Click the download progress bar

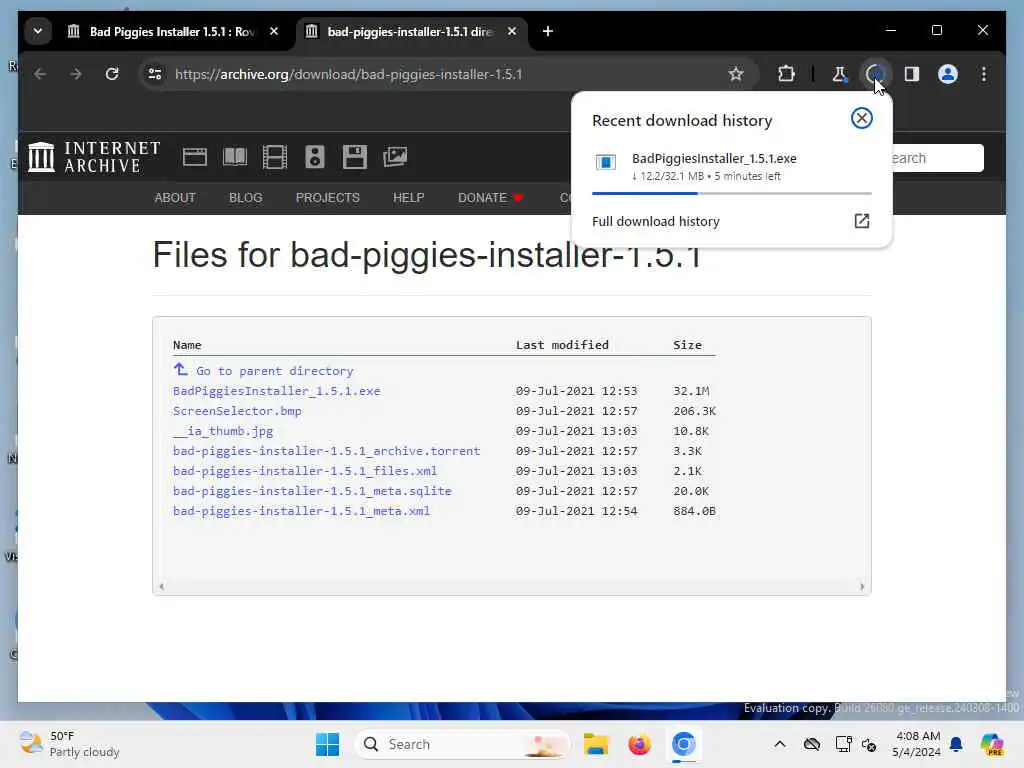pos(731,193)
